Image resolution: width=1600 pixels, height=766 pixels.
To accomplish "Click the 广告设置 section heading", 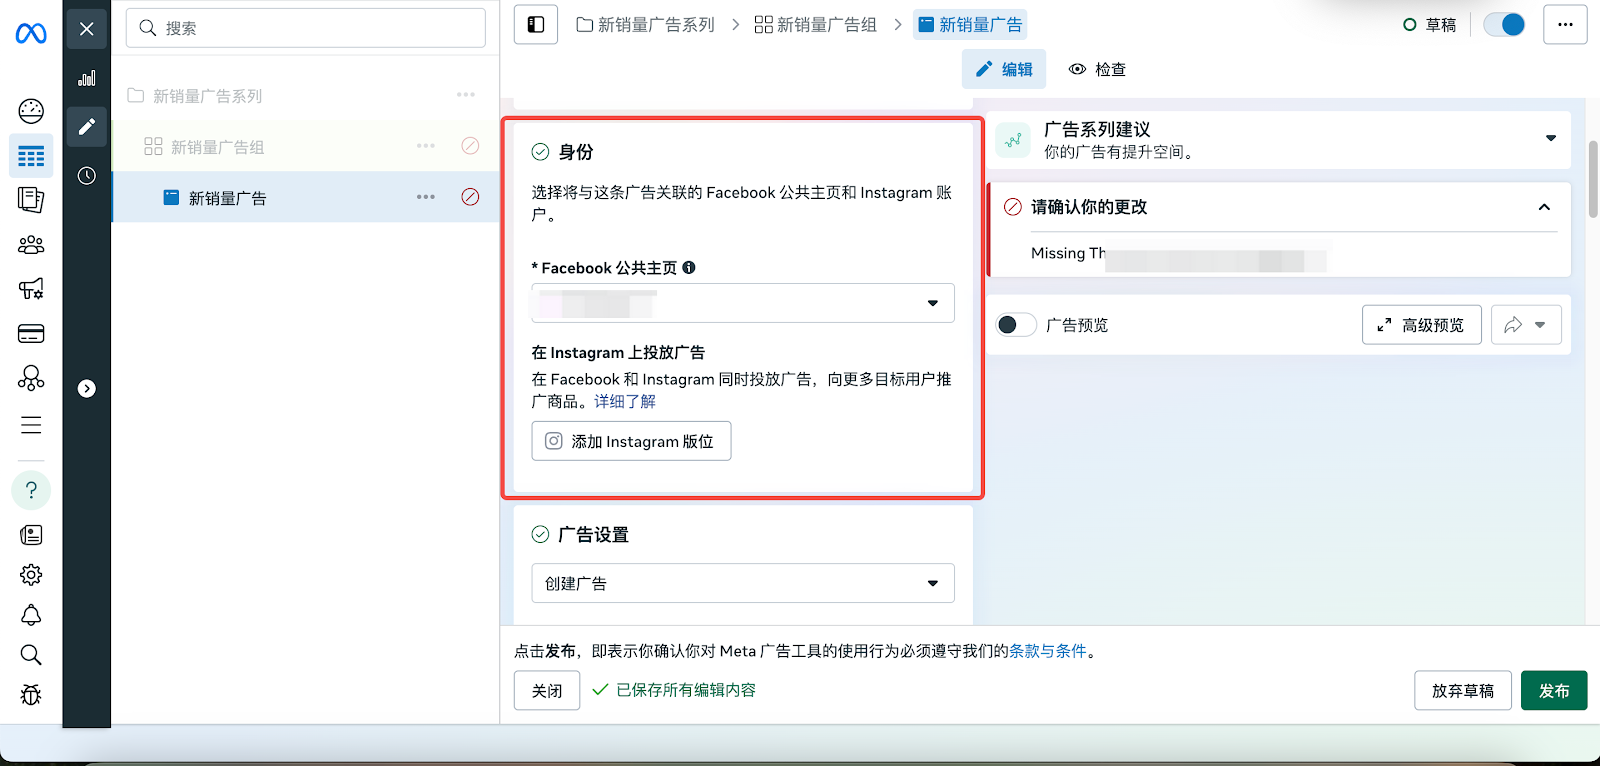I will coord(593,535).
